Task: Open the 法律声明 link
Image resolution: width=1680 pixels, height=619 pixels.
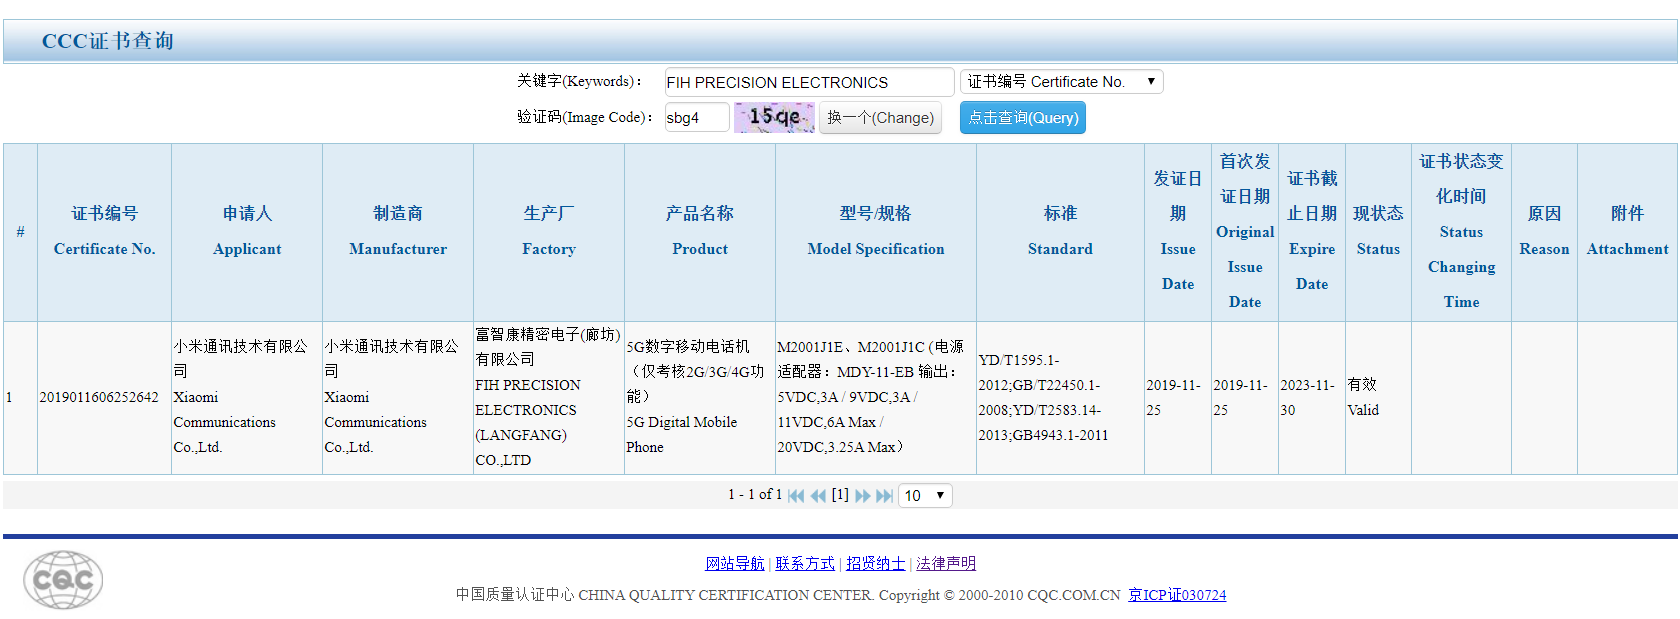Action: click(946, 564)
